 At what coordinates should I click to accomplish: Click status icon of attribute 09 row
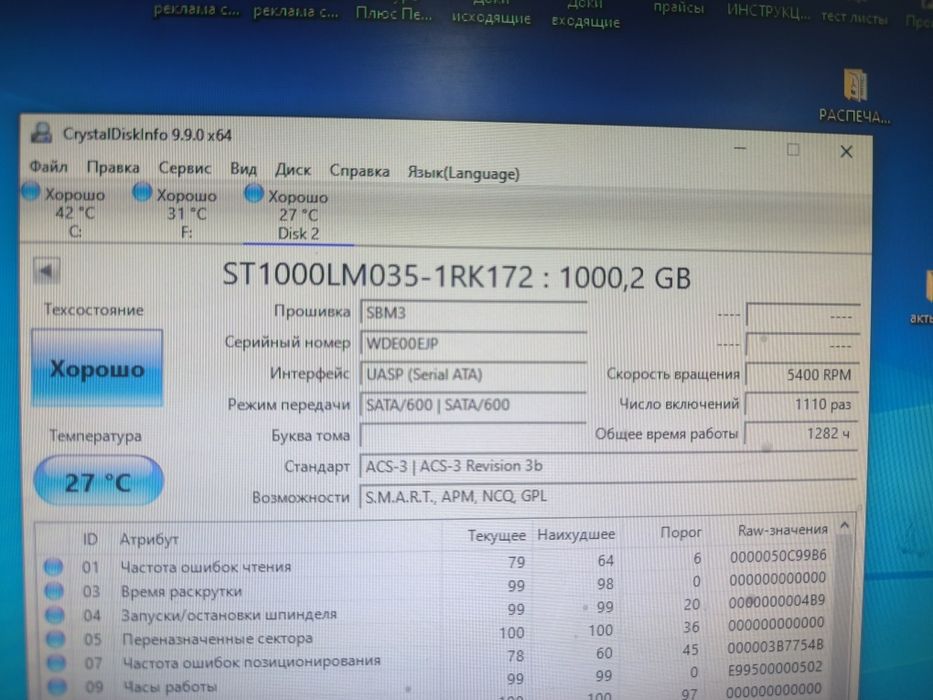click(x=57, y=687)
